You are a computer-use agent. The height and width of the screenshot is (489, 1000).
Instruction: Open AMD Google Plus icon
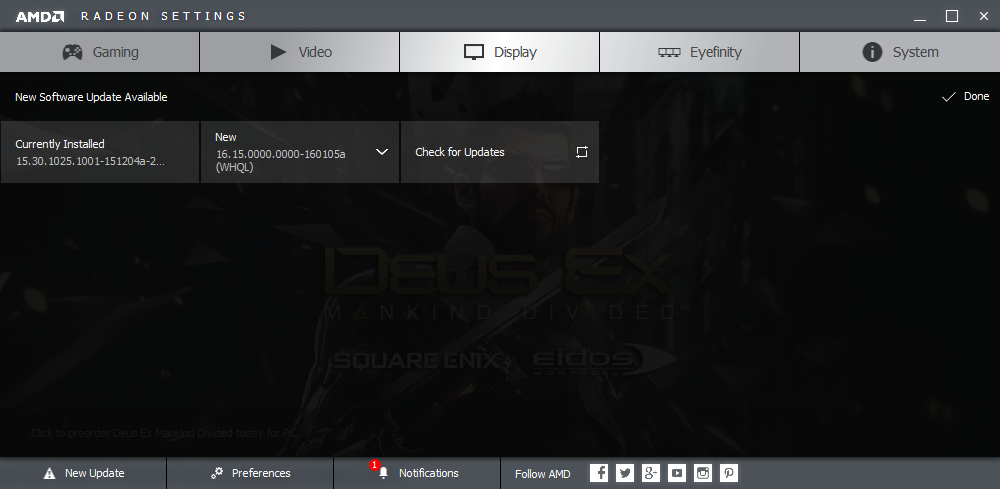point(651,473)
